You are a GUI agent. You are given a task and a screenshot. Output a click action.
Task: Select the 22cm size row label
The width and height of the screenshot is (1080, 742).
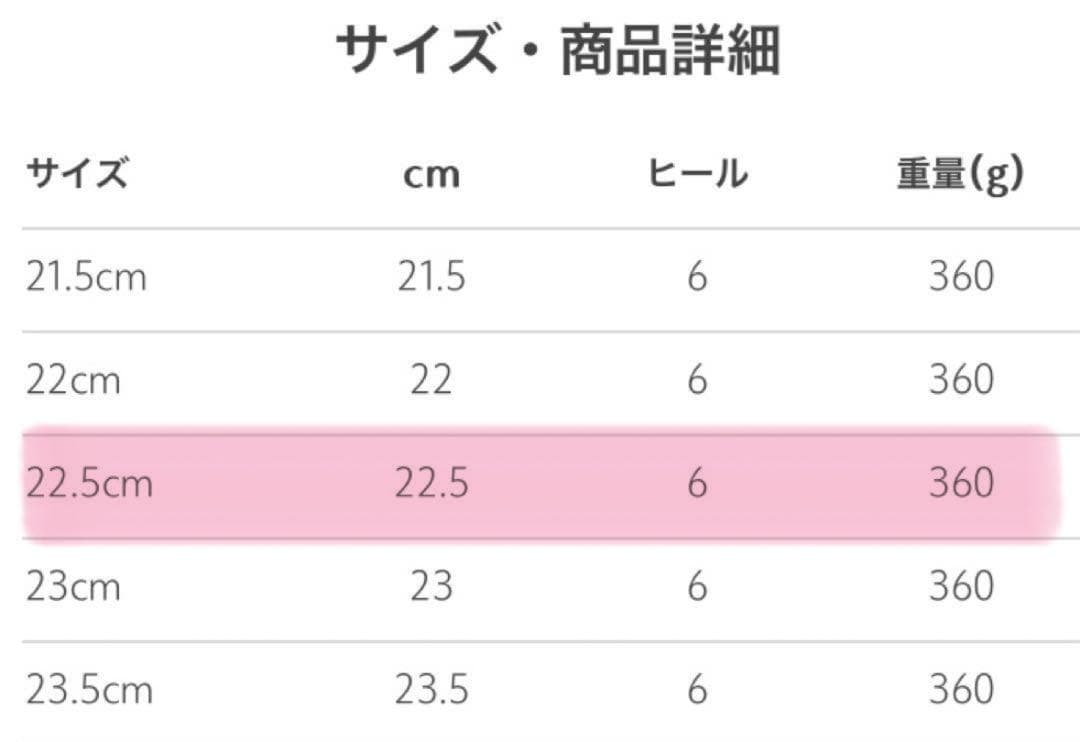tap(73, 380)
